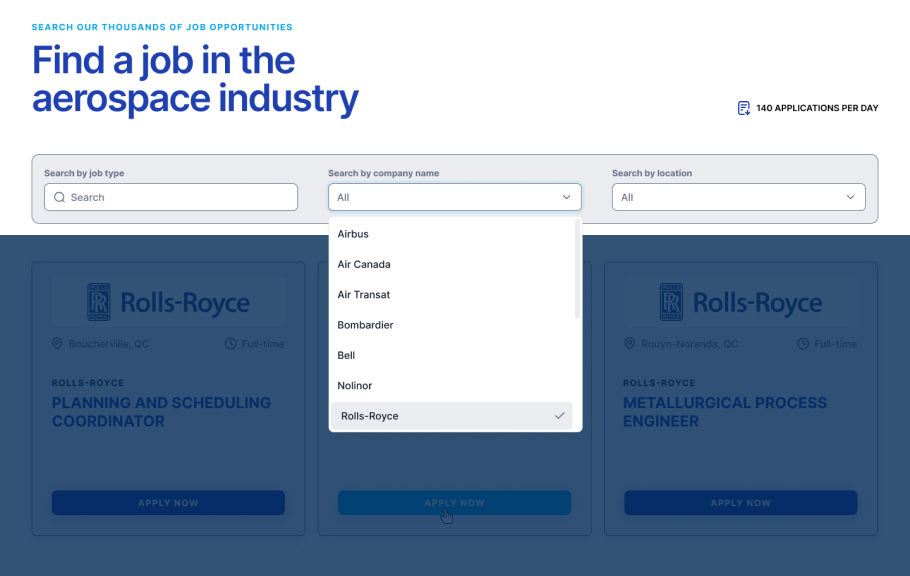Expand the company name dropdown chevron

(566, 198)
